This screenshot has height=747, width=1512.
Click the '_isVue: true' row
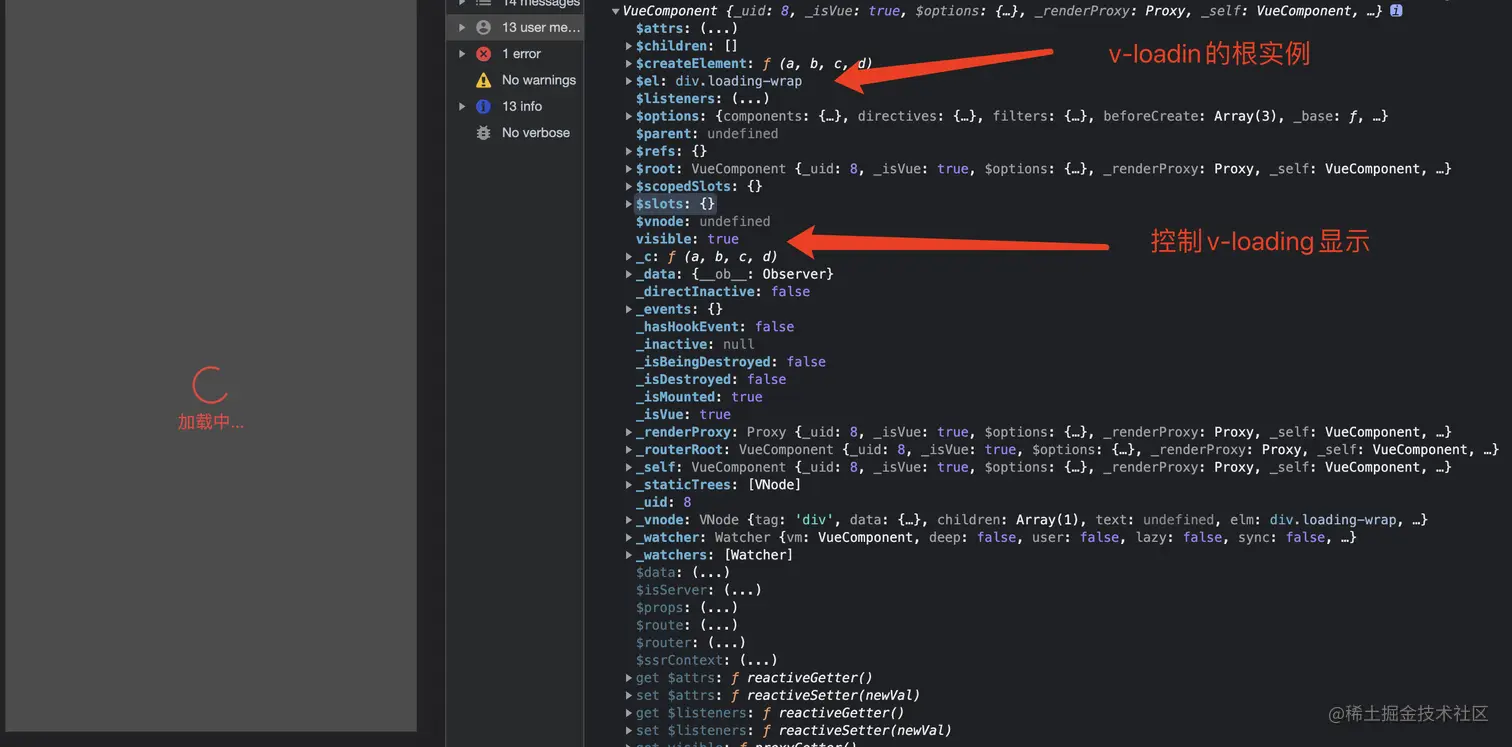point(683,414)
